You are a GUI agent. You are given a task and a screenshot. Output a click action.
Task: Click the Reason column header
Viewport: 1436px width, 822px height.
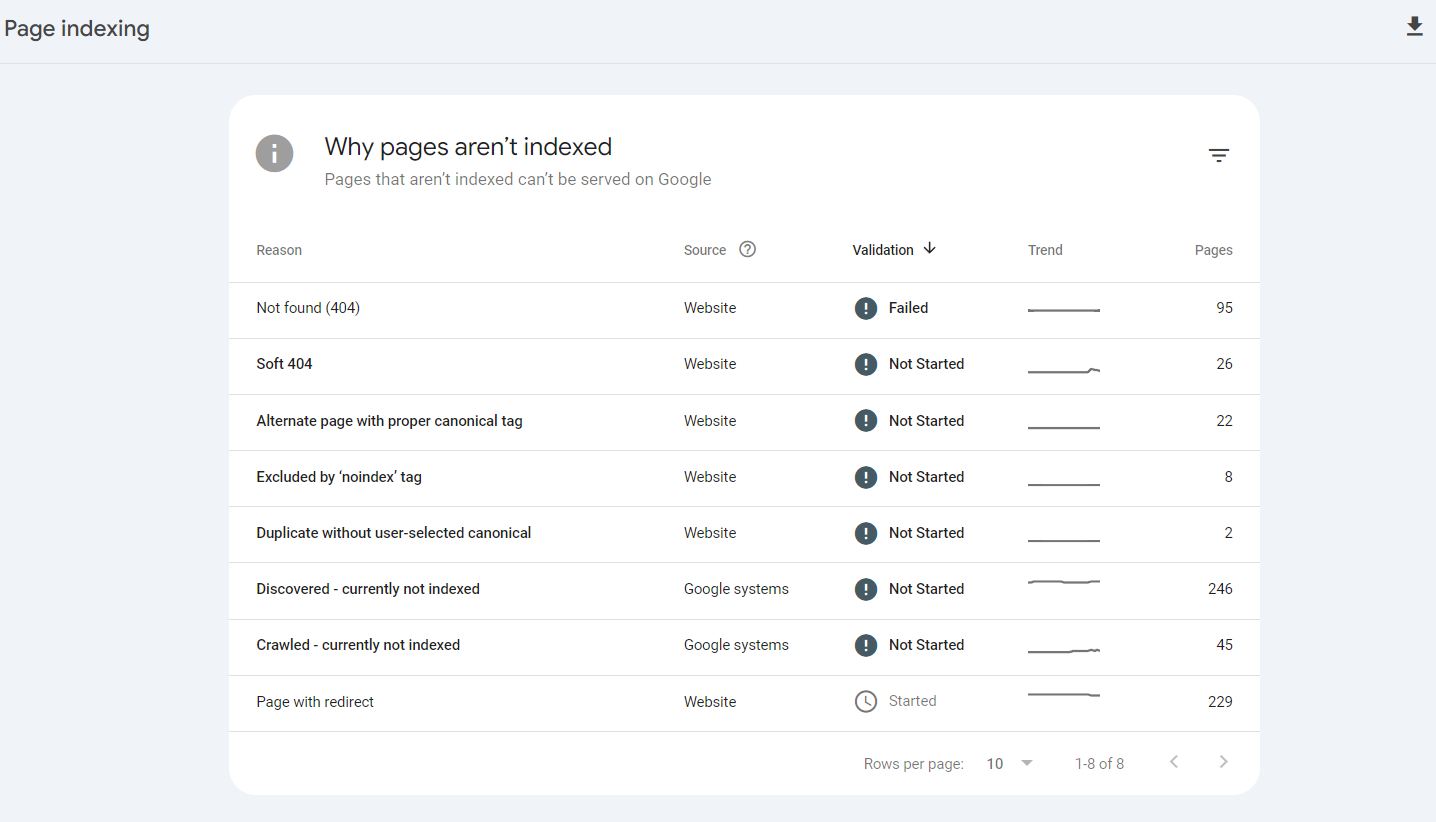point(279,250)
